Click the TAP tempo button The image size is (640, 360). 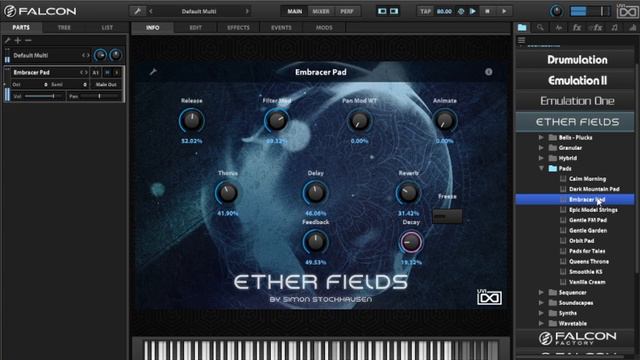425,11
